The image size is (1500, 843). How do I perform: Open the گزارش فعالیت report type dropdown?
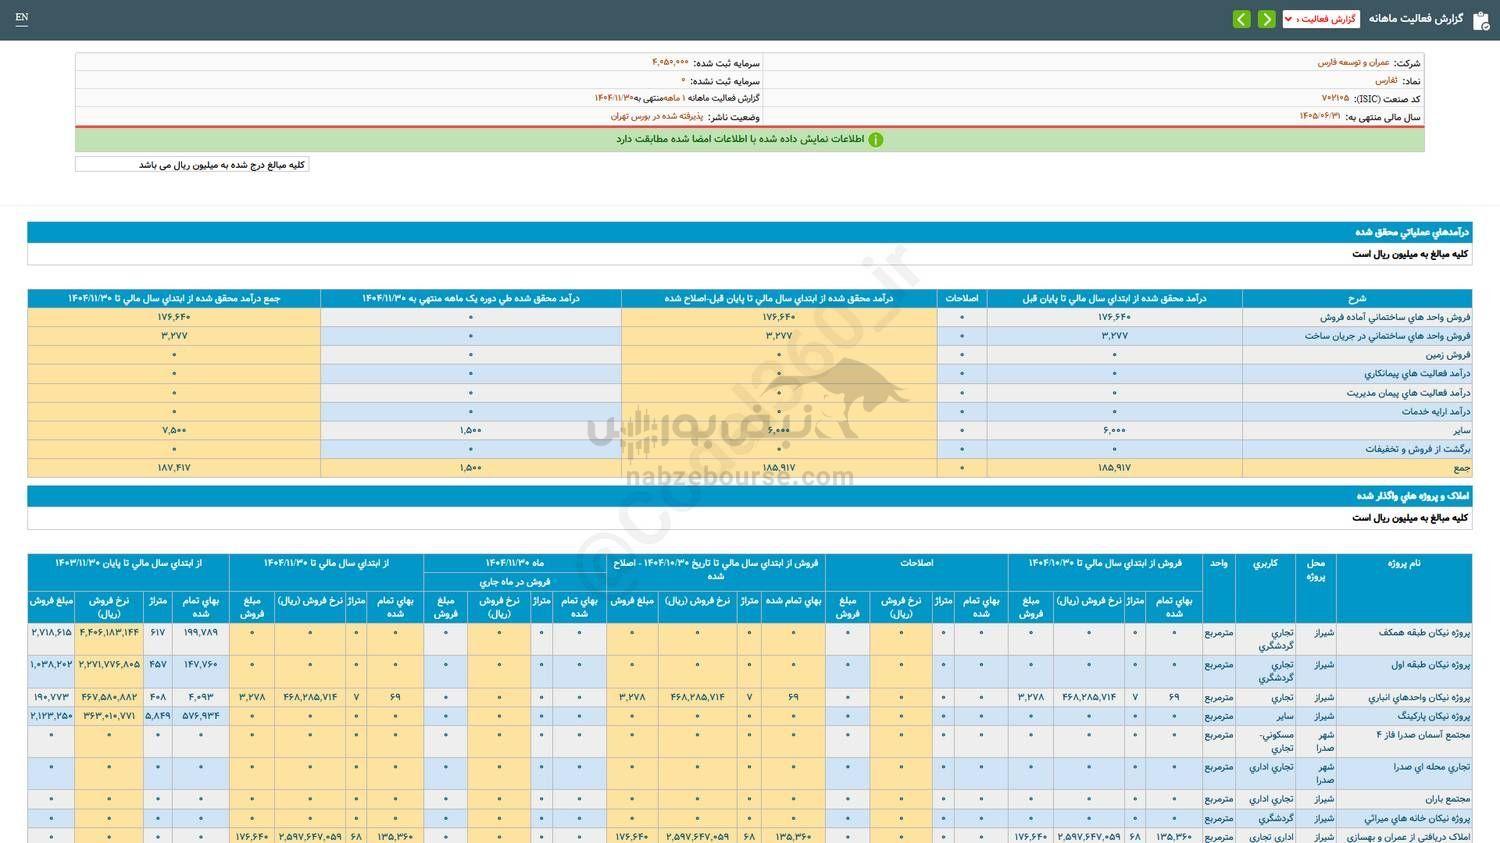tap(1320, 17)
